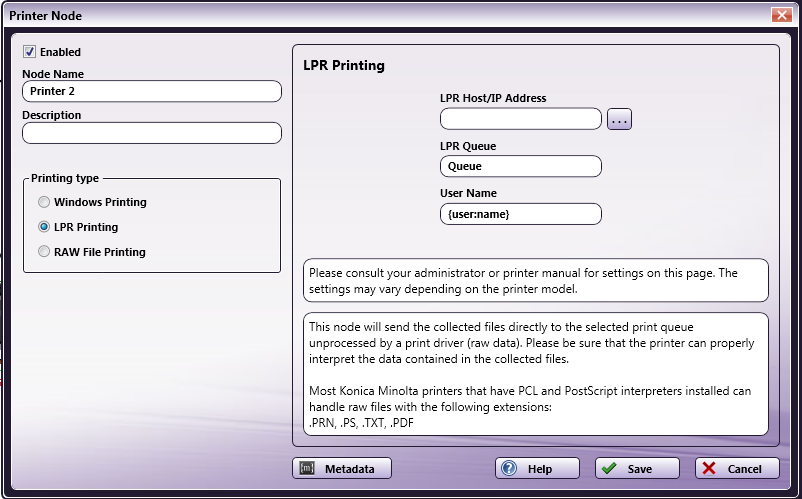Image resolution: width=802 pixels, height=499 pixels.
Task: Click the User Name {user:name} field
Action: tap(521, 214)
